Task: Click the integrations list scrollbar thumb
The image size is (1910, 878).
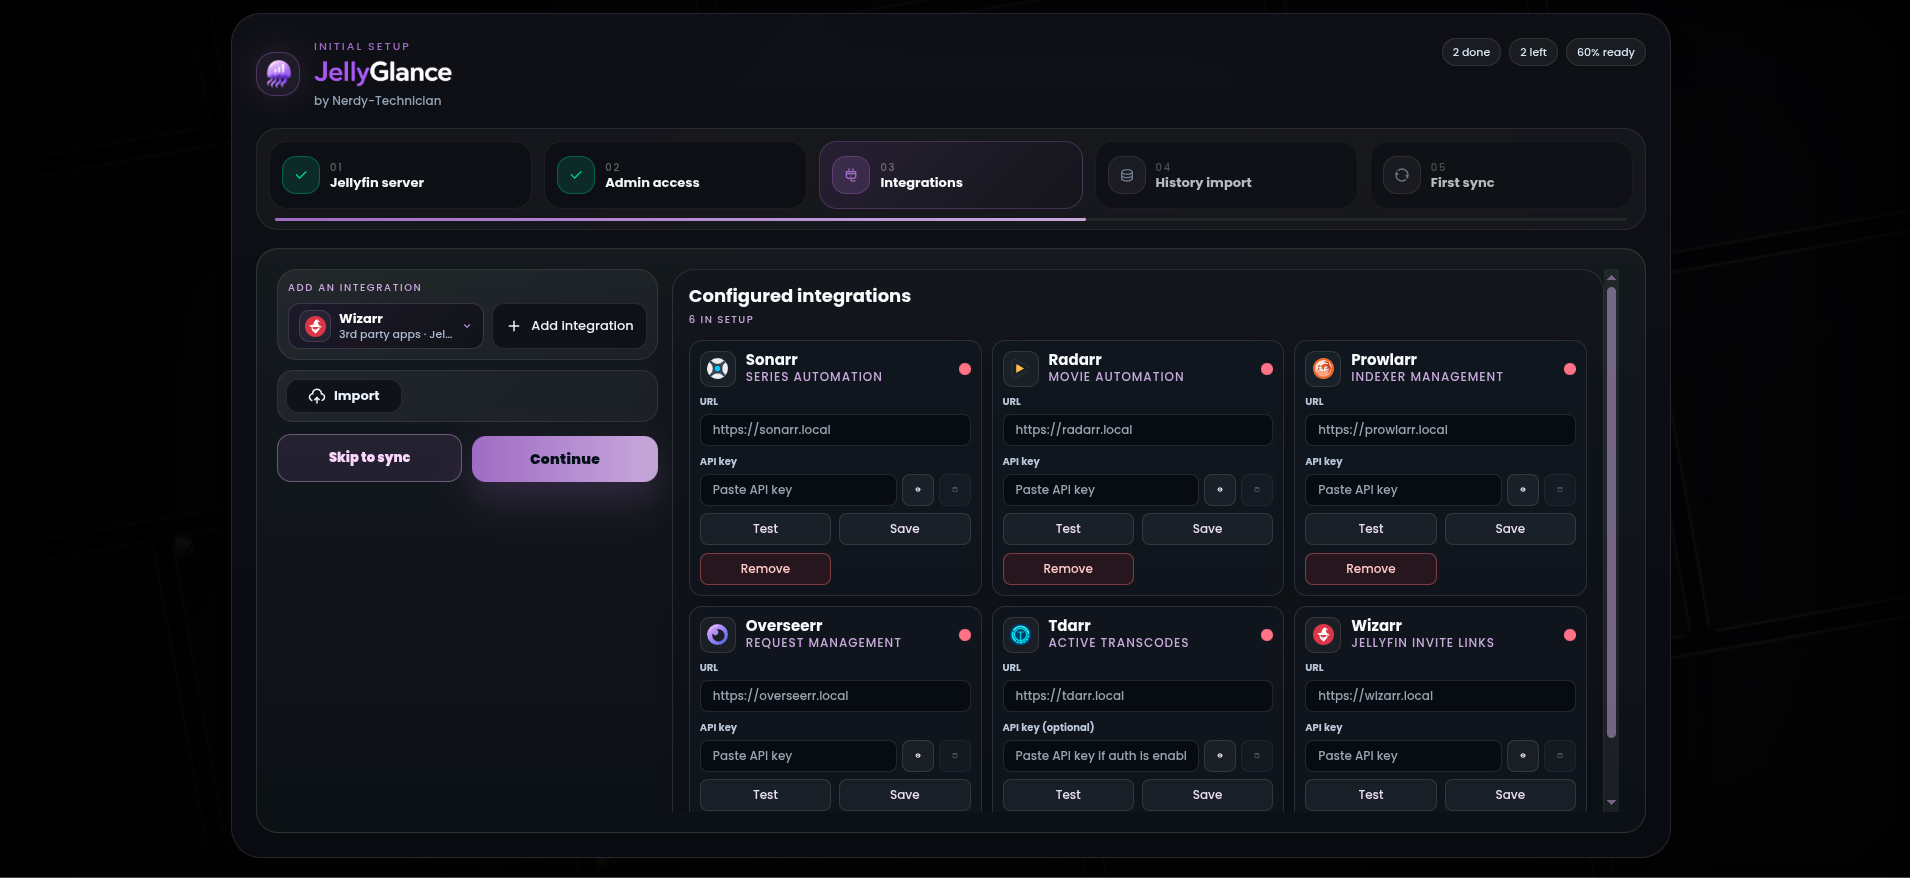Action: tap(1611, 513)
